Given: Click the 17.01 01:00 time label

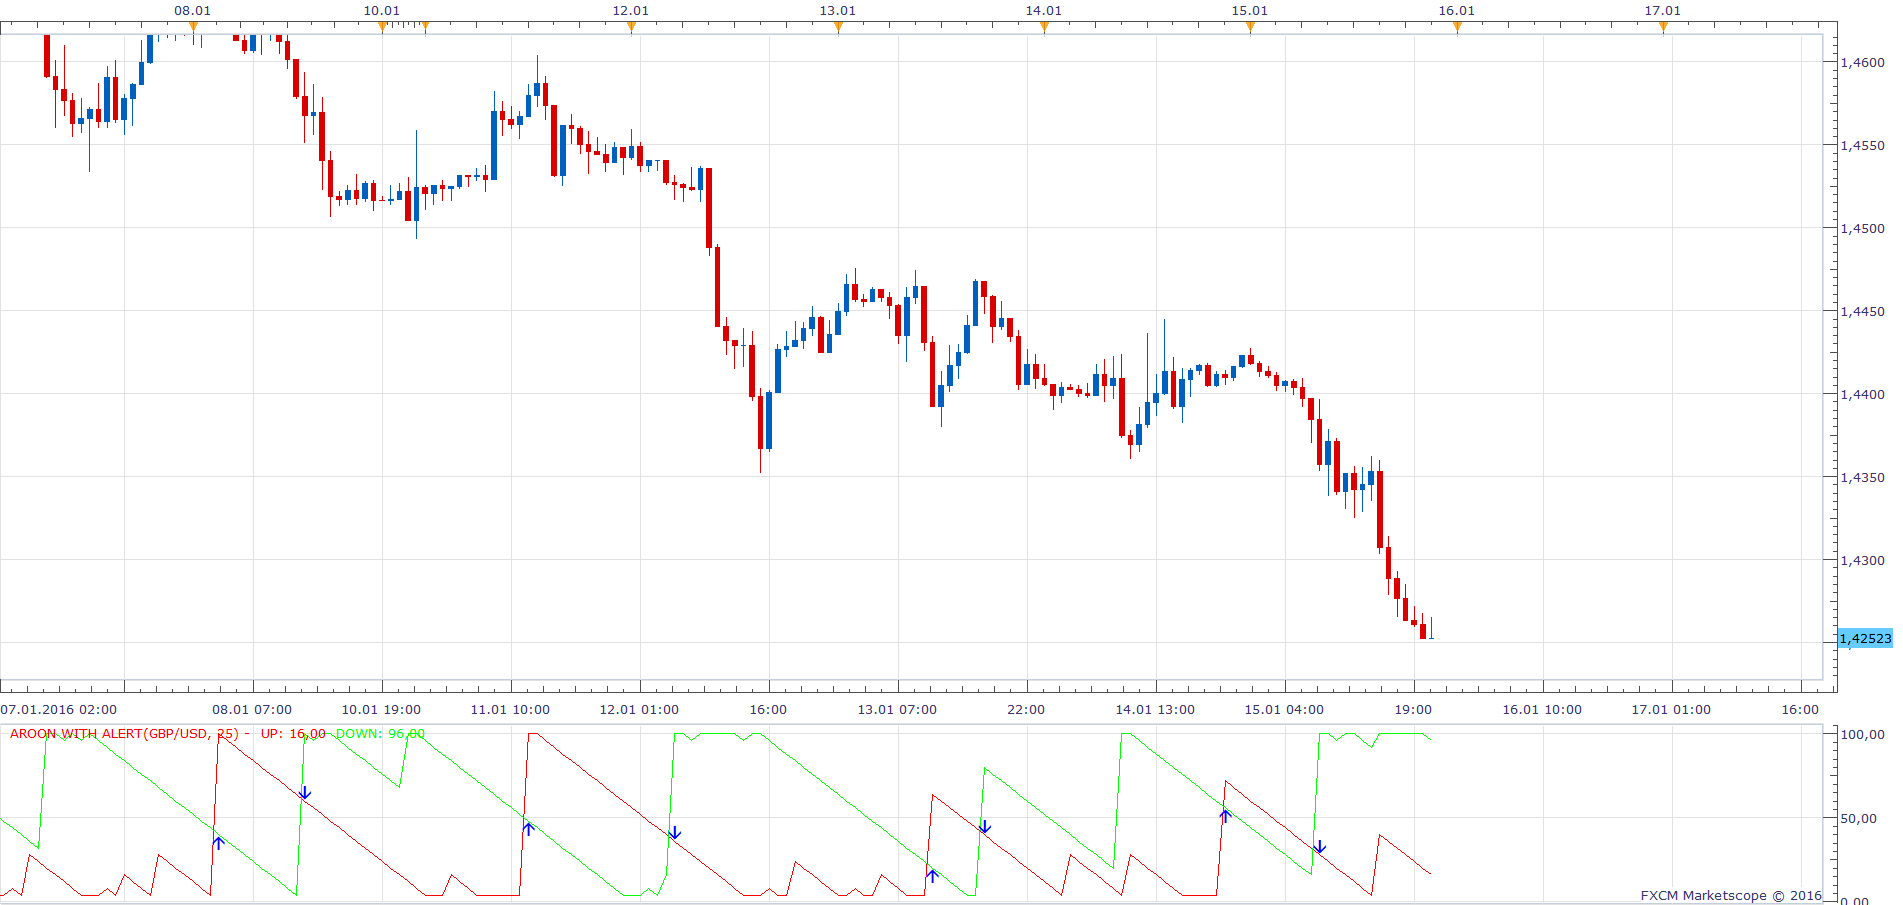Looking at the screenshot, I should pyautogui.click(x=1671, y=710).
